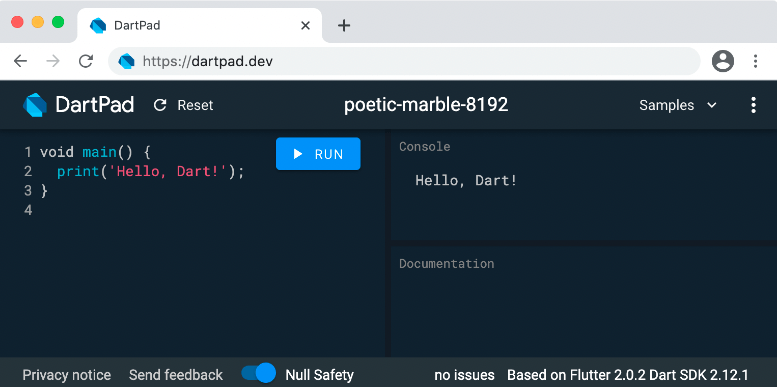
Task: Click the browser forward arrow
Action: (53, 61)
